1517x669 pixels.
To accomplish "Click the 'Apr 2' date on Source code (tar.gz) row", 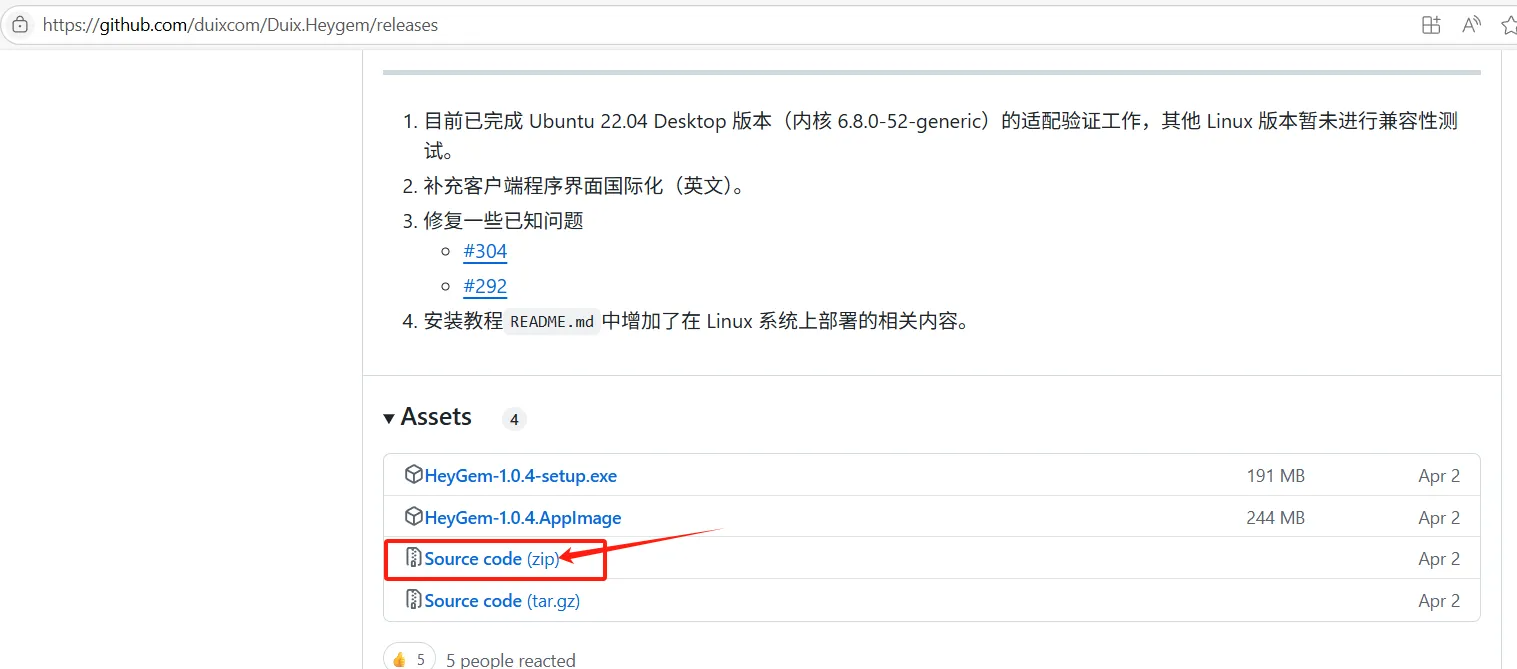I will [1439, 601].
